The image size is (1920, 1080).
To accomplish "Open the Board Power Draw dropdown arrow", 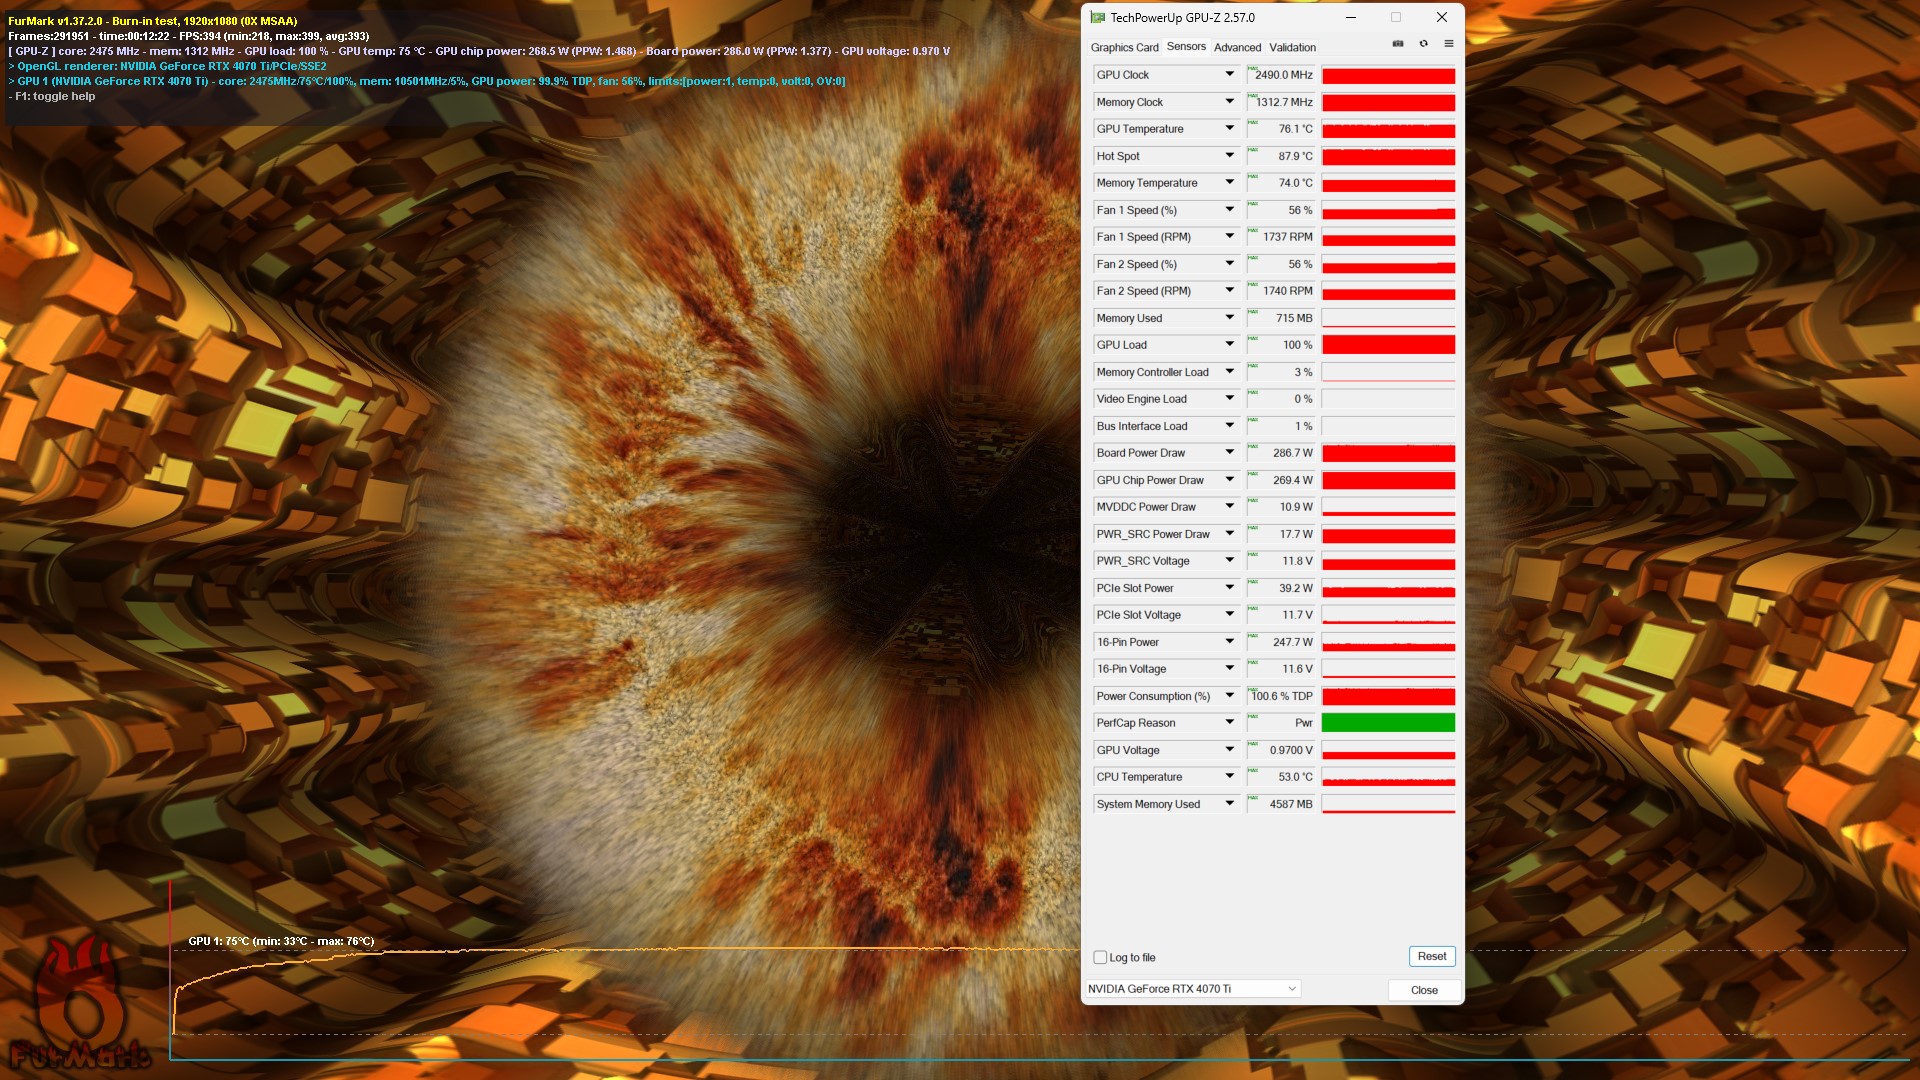I will click(1229, 453).
